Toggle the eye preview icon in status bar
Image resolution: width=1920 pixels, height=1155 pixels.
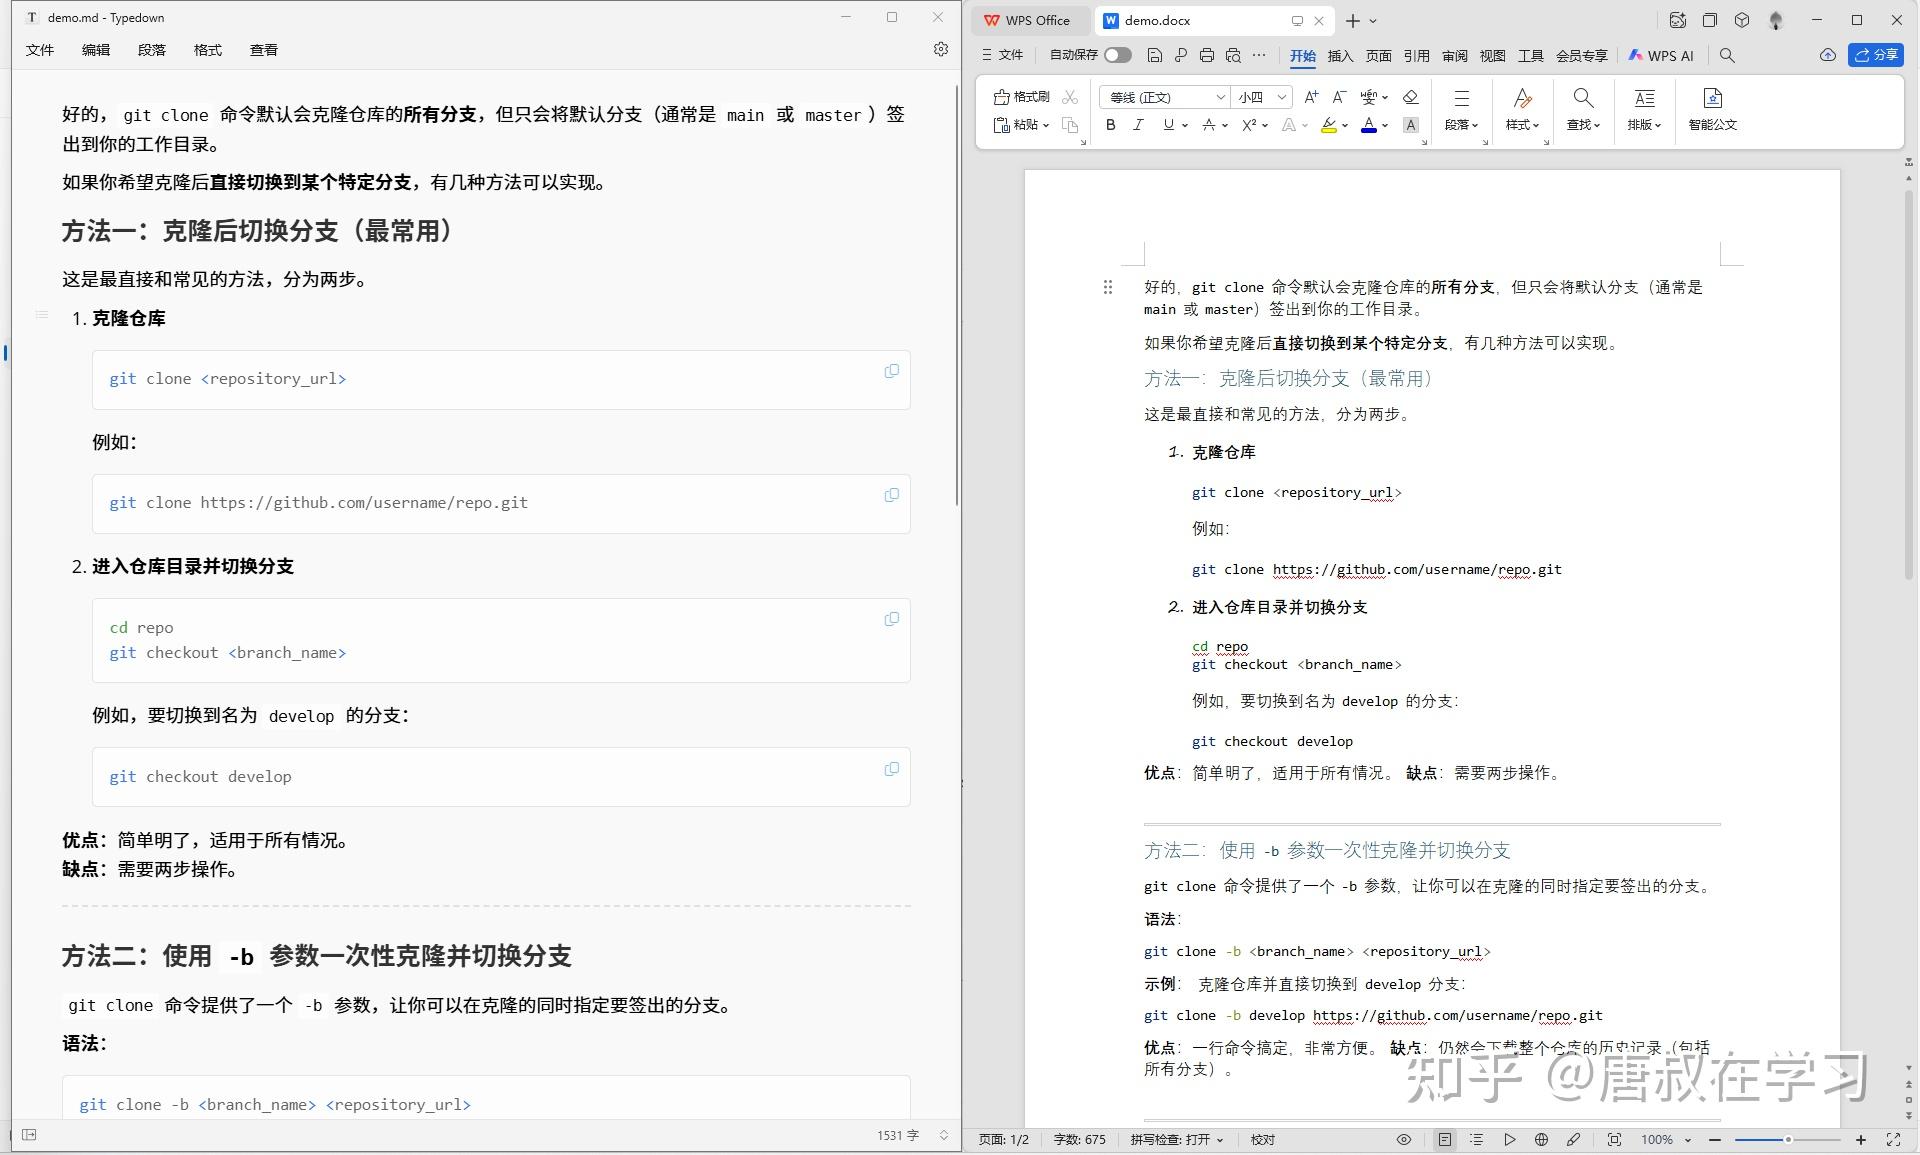tap(1403, 1139)
